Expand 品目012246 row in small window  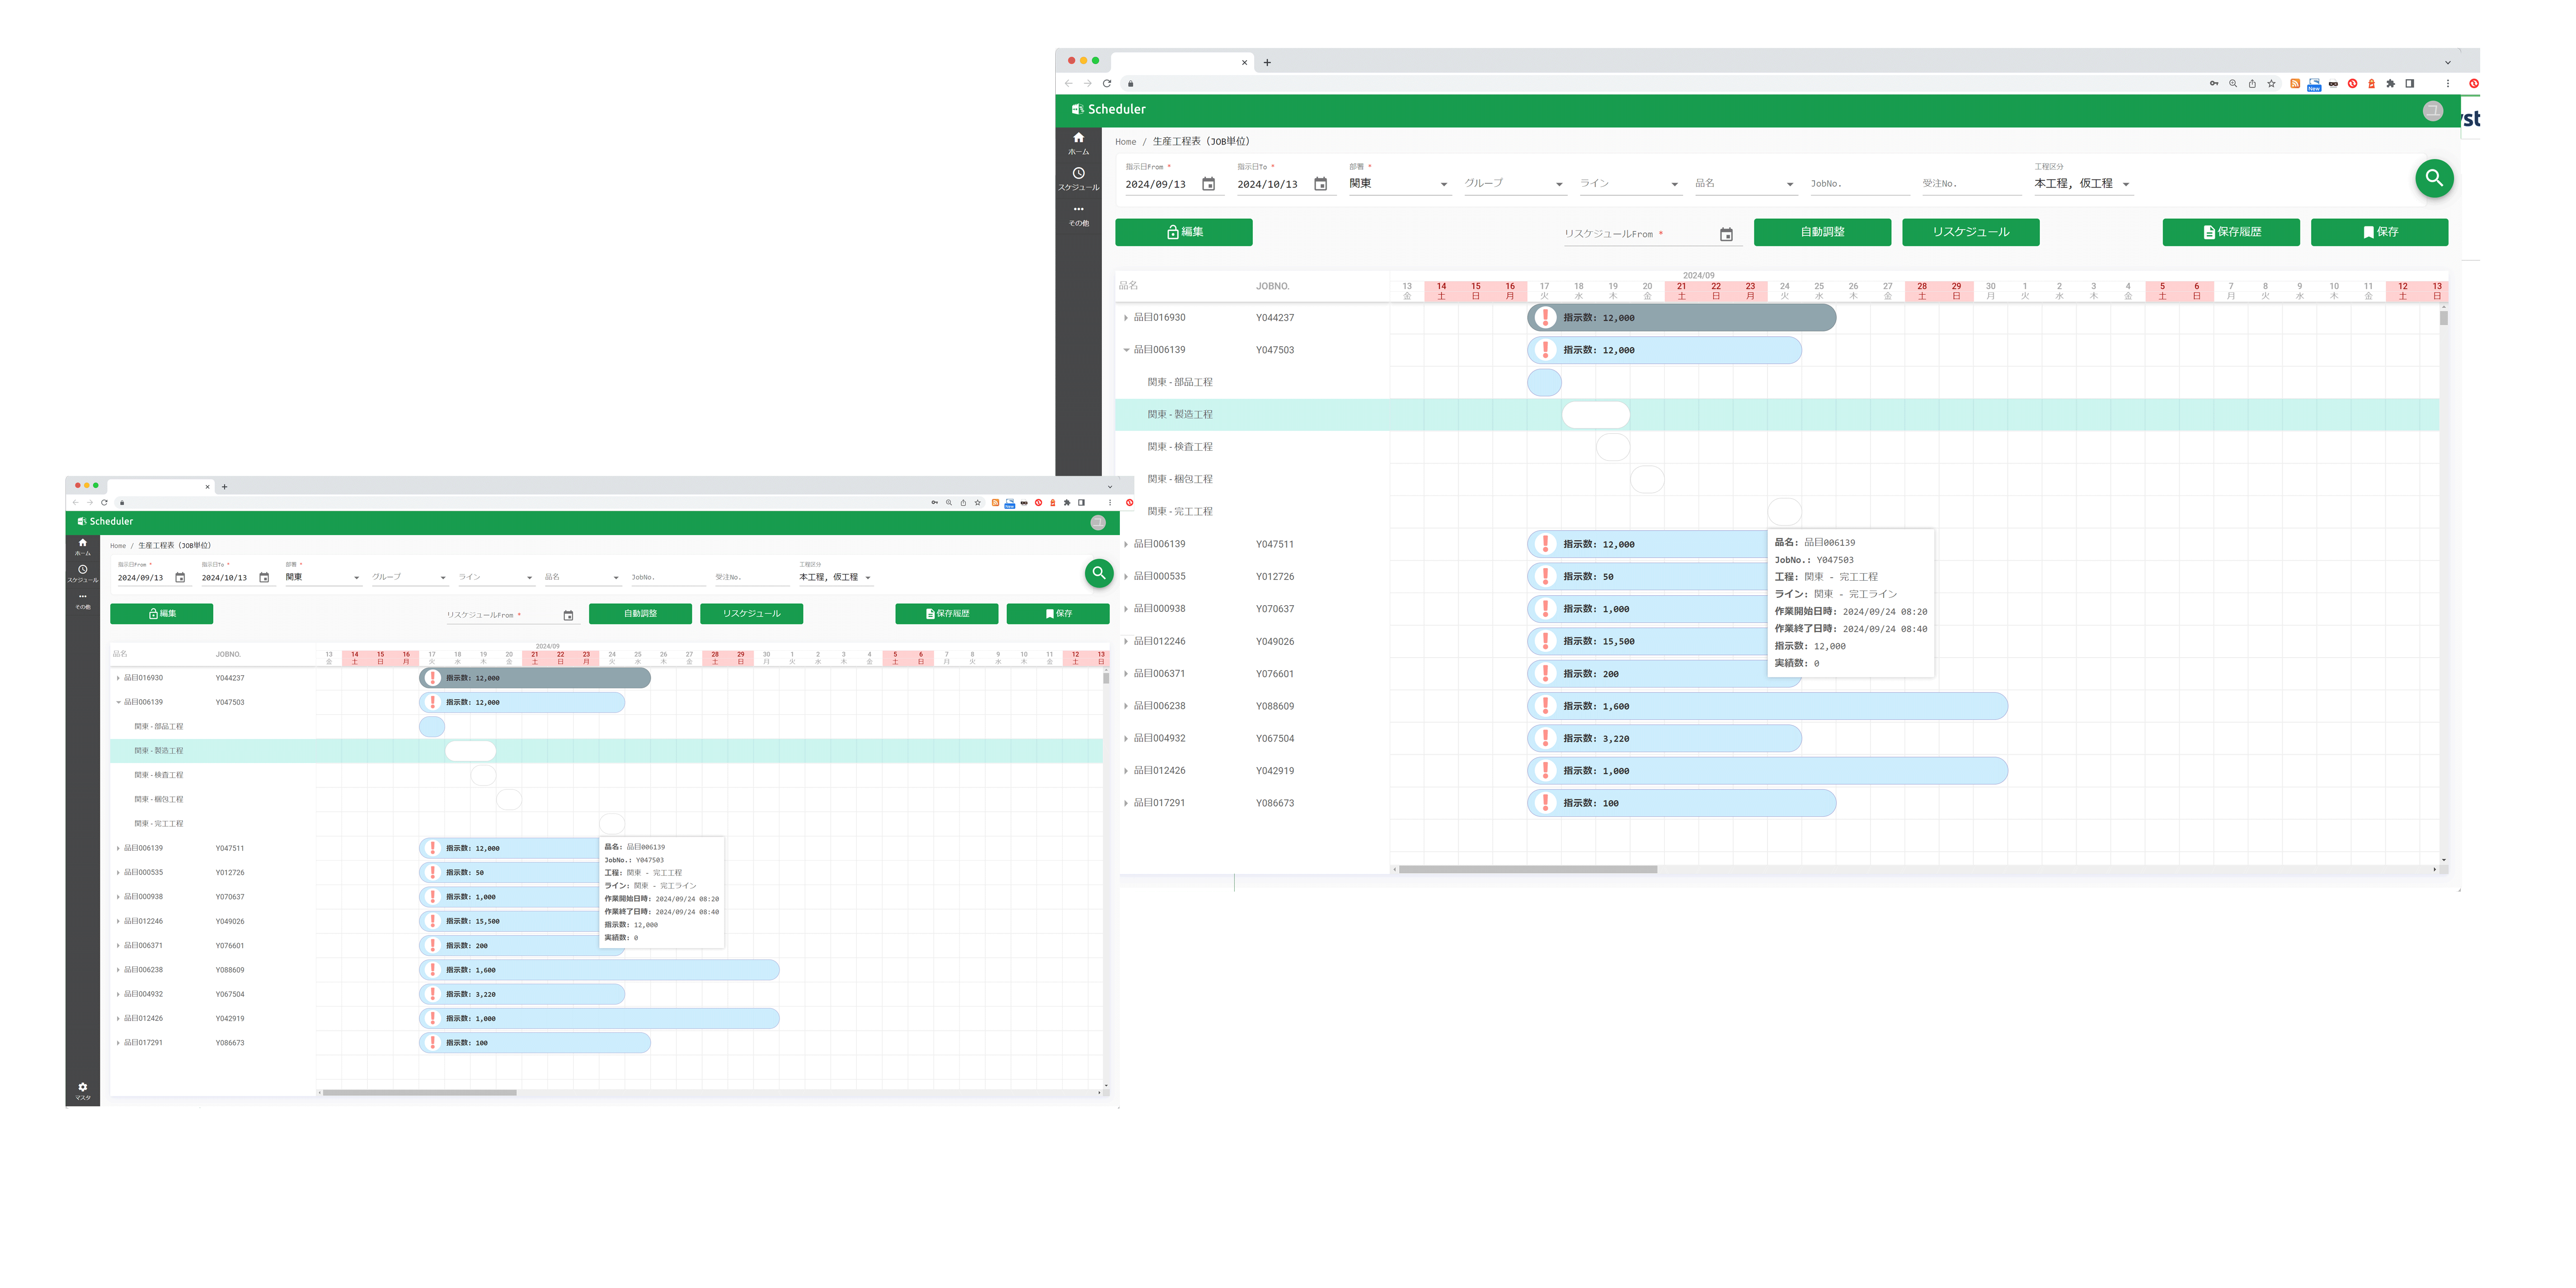click(118, 921)
